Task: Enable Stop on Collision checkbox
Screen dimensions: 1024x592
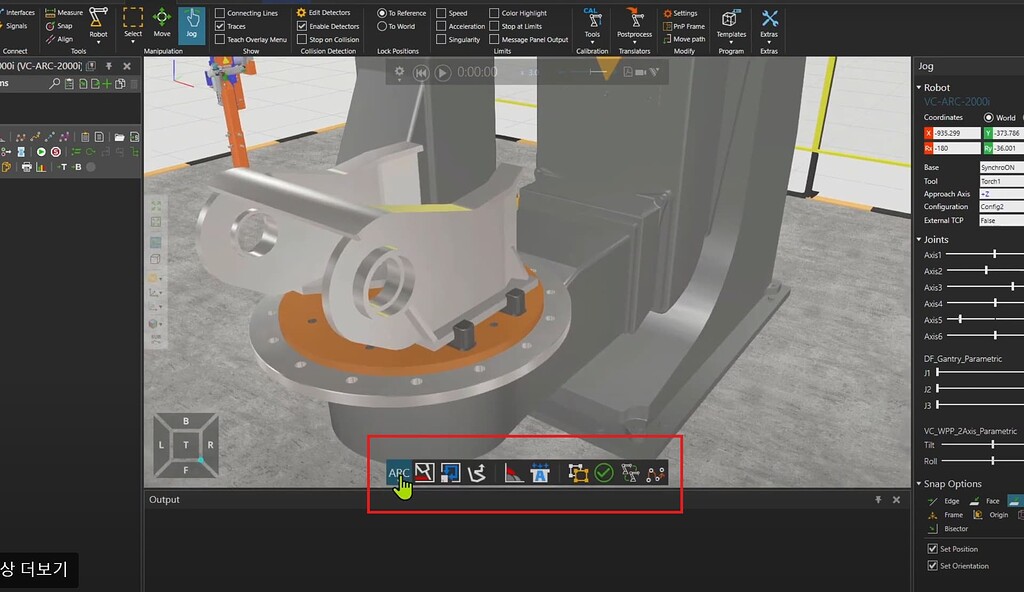Action: [302, 40]
